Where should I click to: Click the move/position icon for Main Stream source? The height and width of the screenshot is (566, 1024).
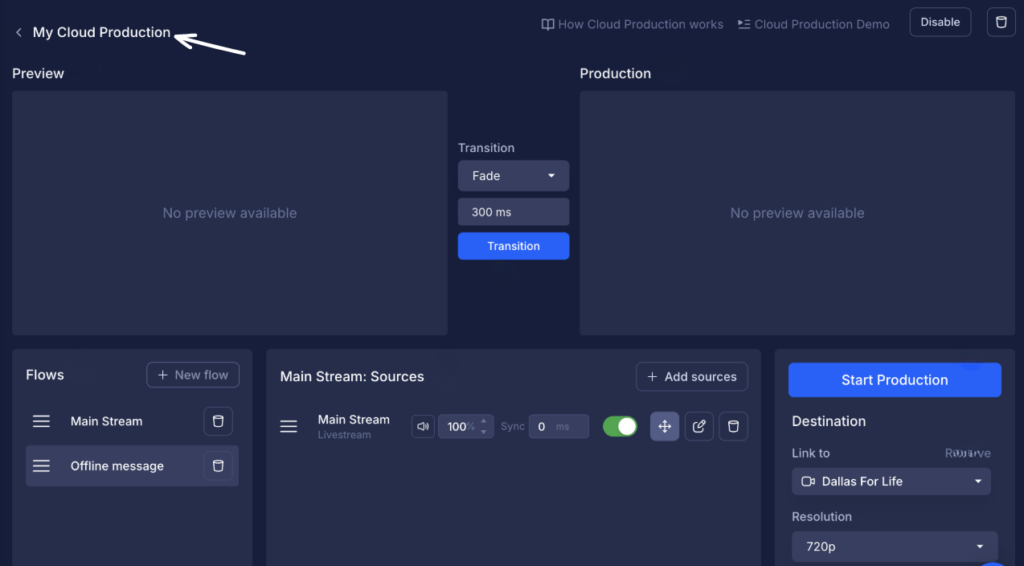click(x=664, y=426)
